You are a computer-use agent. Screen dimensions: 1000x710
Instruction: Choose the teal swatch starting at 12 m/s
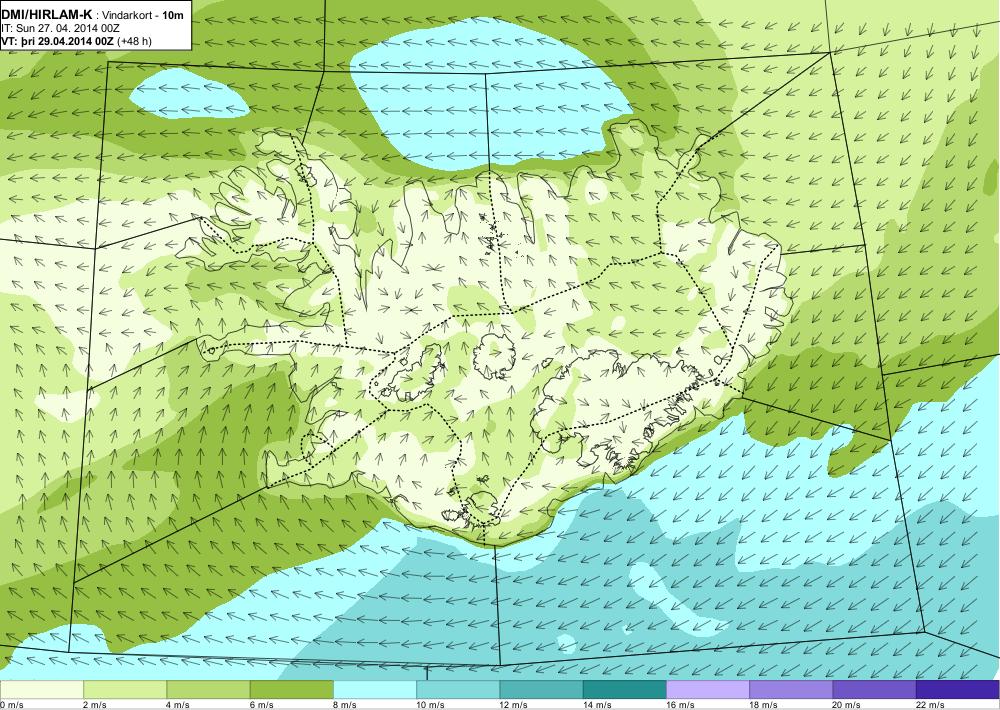[541, 690]
